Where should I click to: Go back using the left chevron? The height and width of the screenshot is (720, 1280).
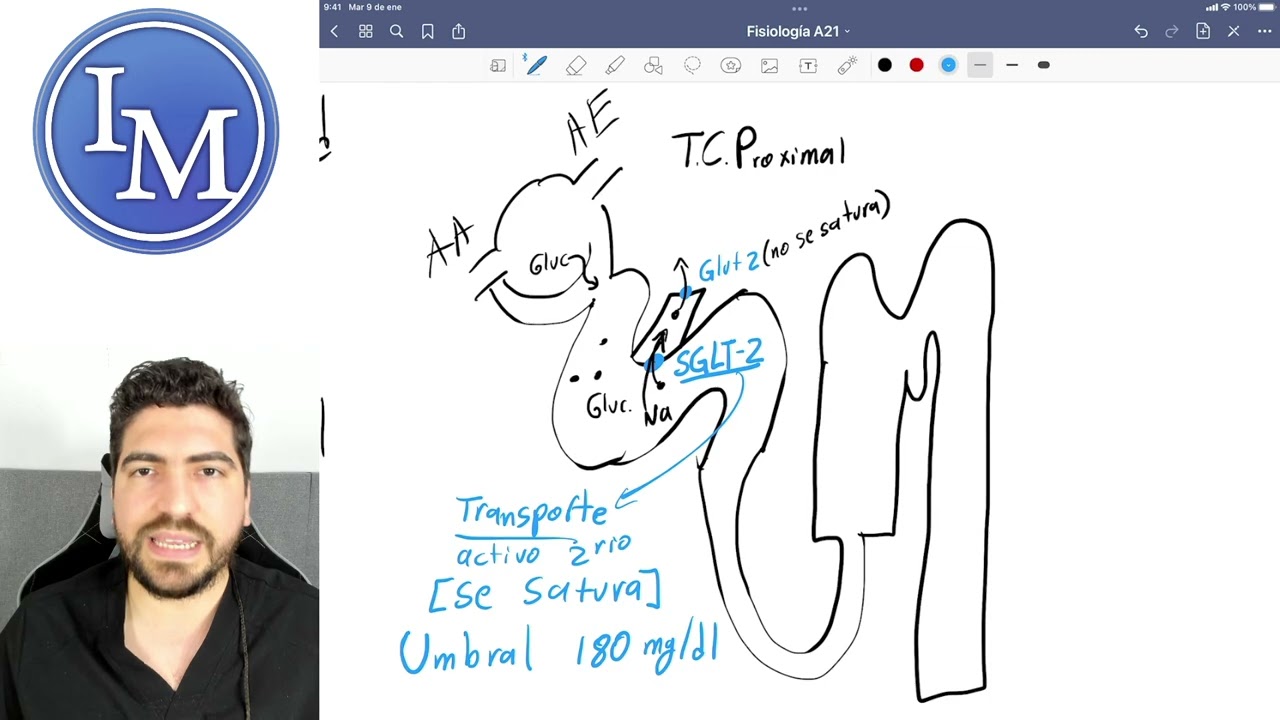click(334, 32)
